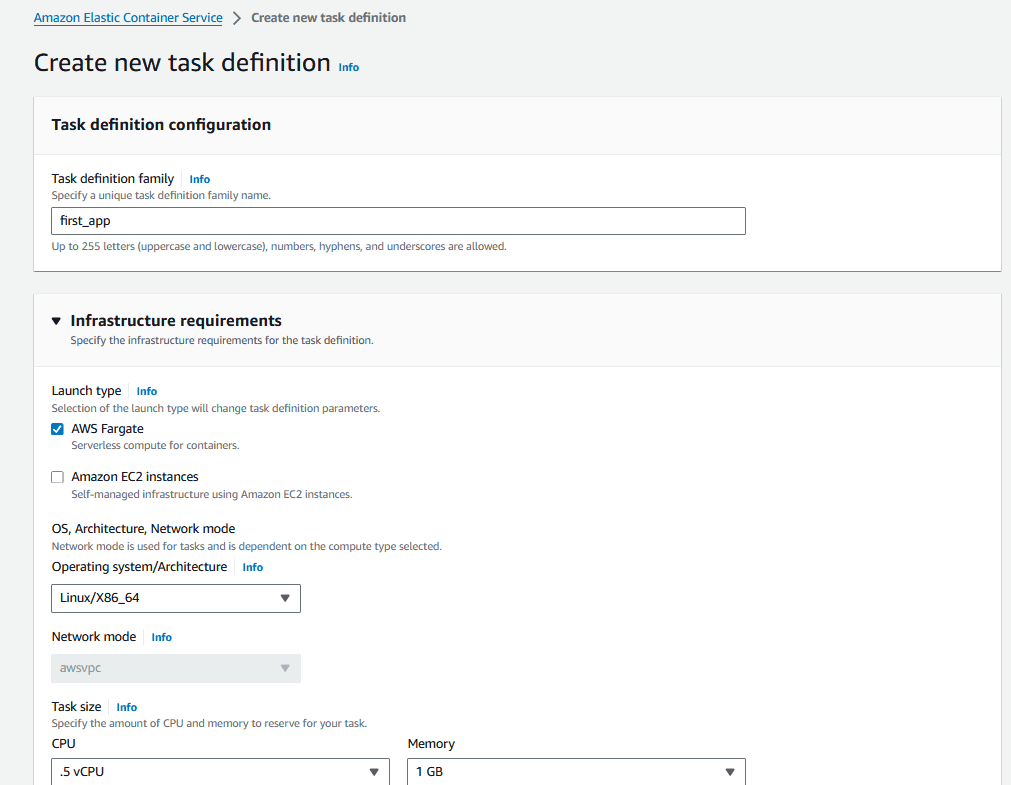Click the disabled awsvpc network mode dropdown

[176, 669]
